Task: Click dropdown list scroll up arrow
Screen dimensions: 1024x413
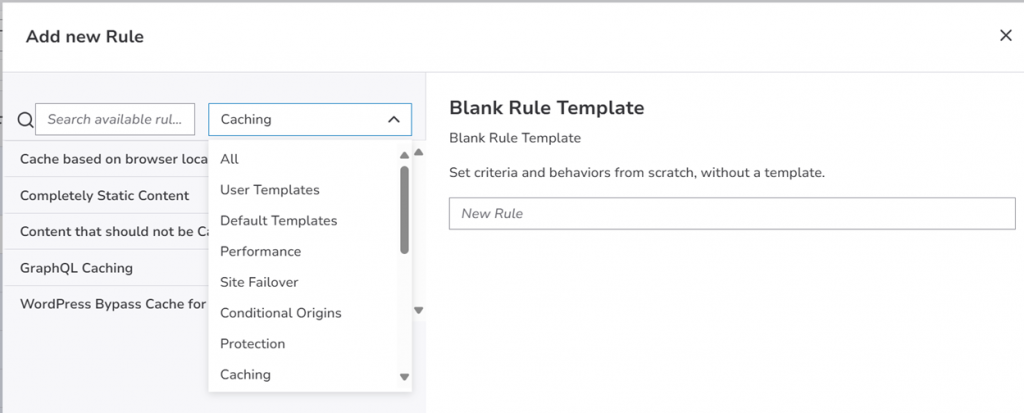Action: [x=404, y=155]
